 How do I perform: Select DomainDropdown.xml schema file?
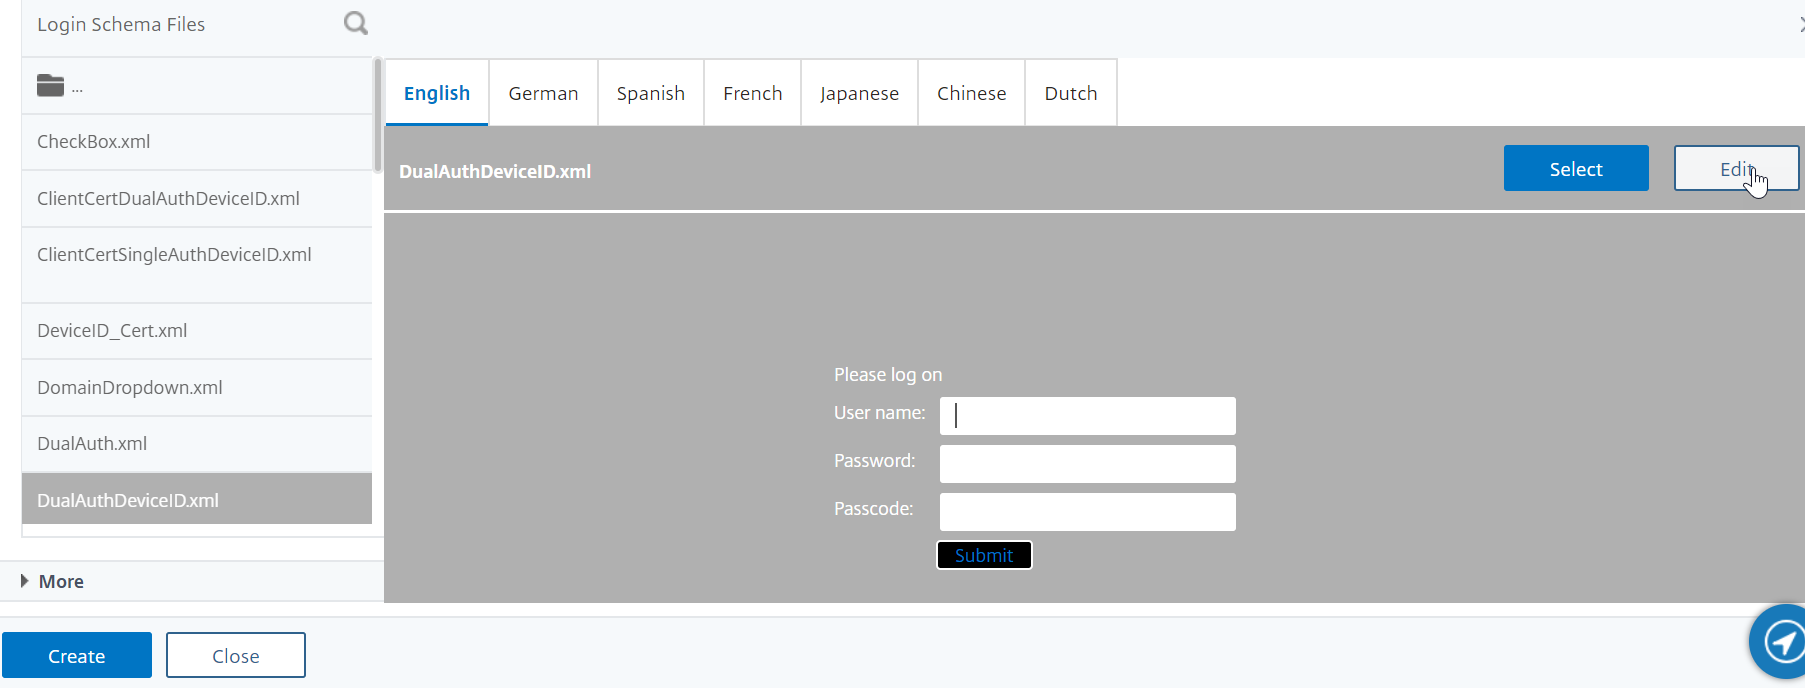[197, 387]
